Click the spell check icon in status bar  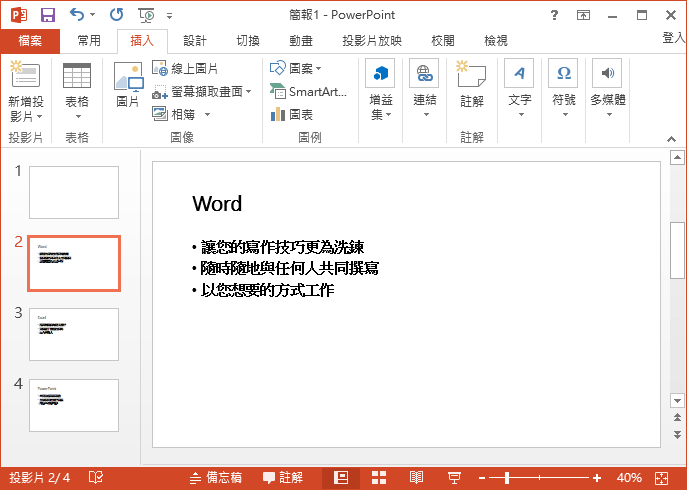pyautogui.click(x=96, y=477)
